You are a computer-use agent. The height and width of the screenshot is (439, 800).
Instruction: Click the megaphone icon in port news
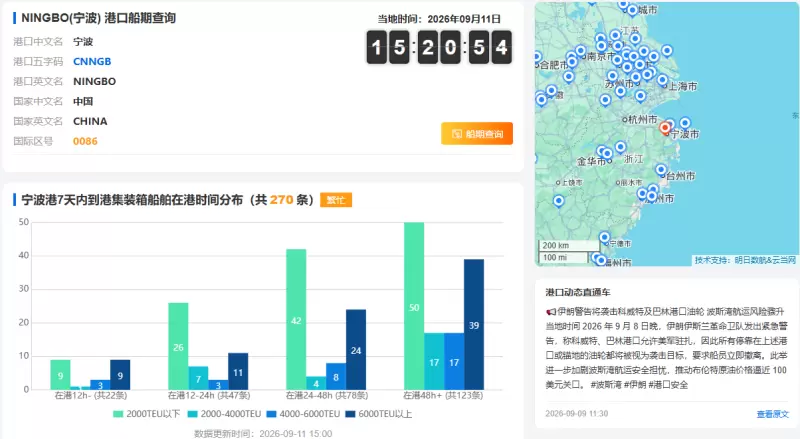(x=551, y=311)
